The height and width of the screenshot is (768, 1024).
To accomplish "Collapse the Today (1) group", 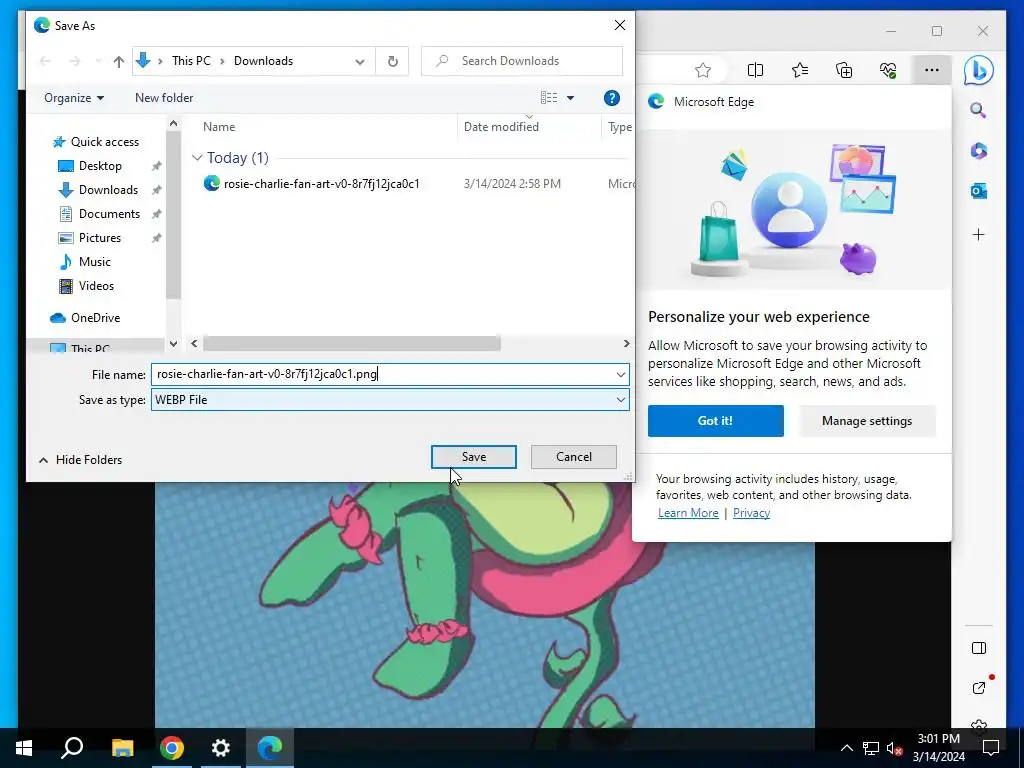I will (x=197, y=158).
